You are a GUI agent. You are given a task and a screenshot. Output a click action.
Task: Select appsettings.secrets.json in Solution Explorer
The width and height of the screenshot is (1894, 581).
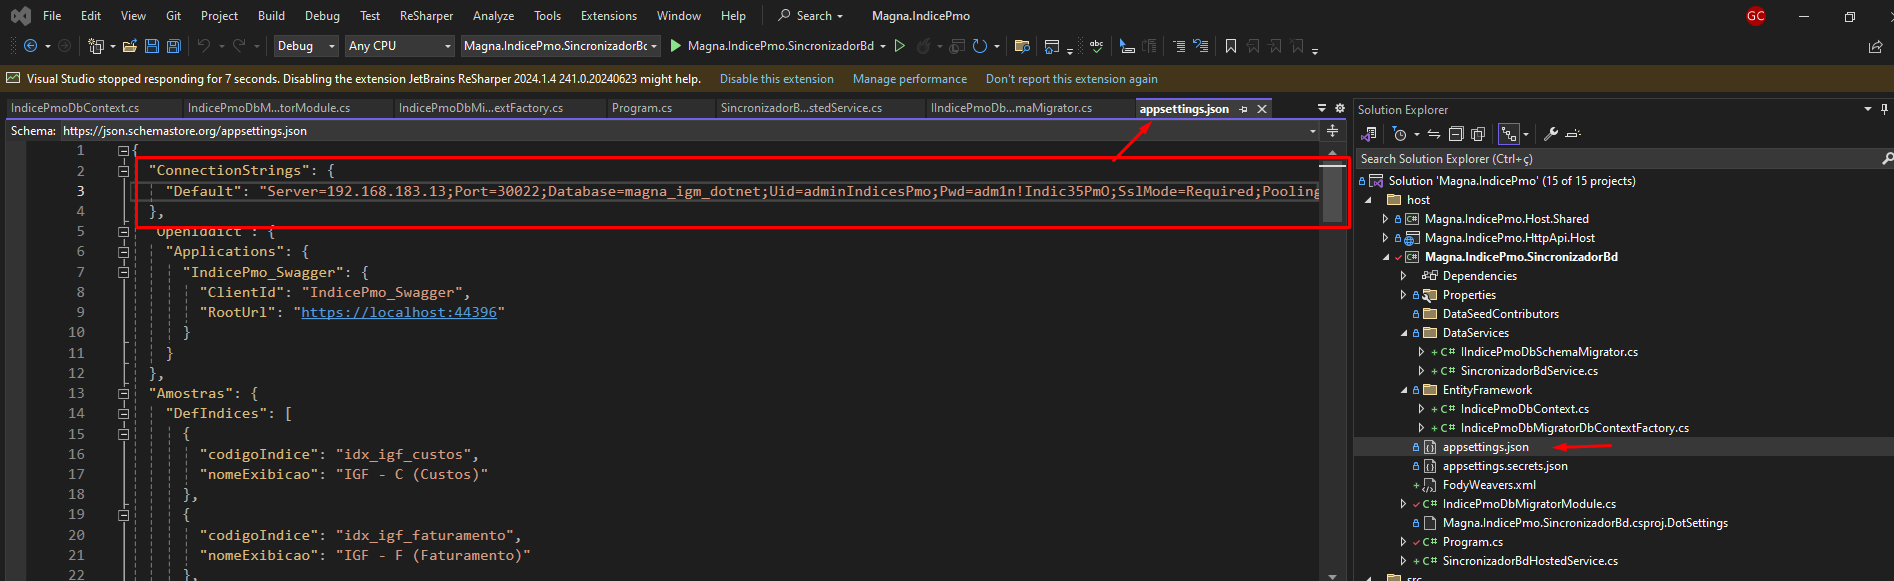(1505, 466)
